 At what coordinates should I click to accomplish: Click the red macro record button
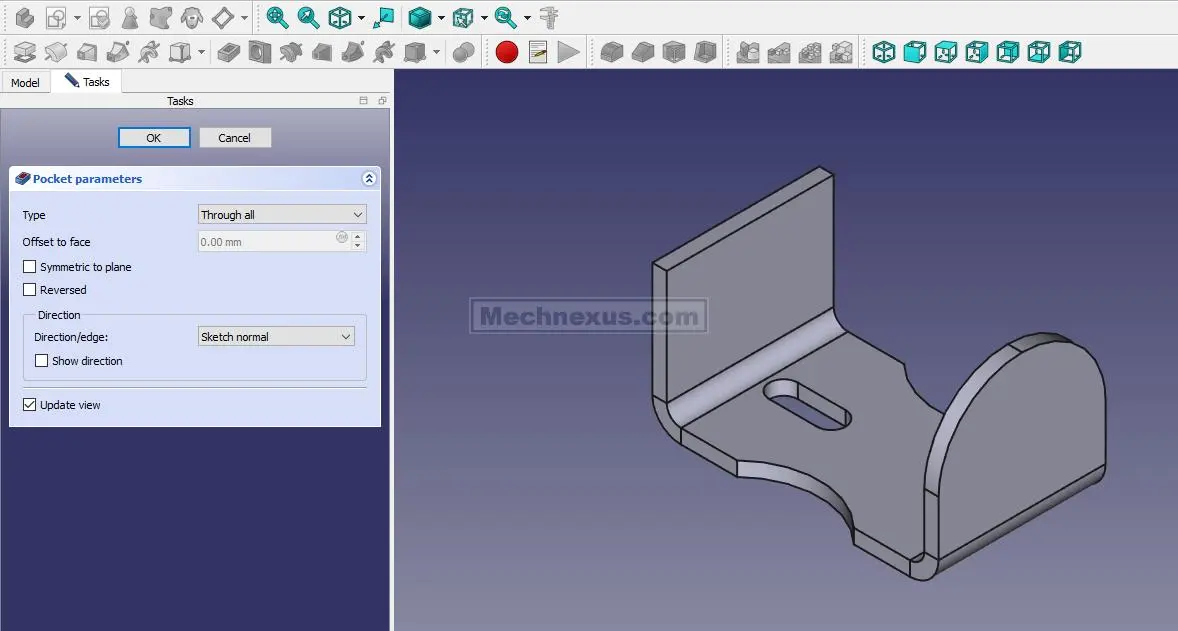click(507, 52)
